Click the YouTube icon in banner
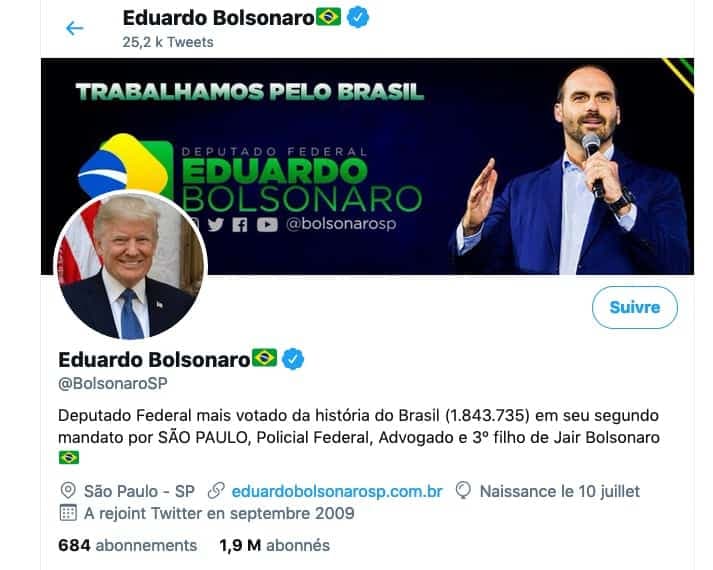This screenshot has width=713, height=570. tap(267, 225)
